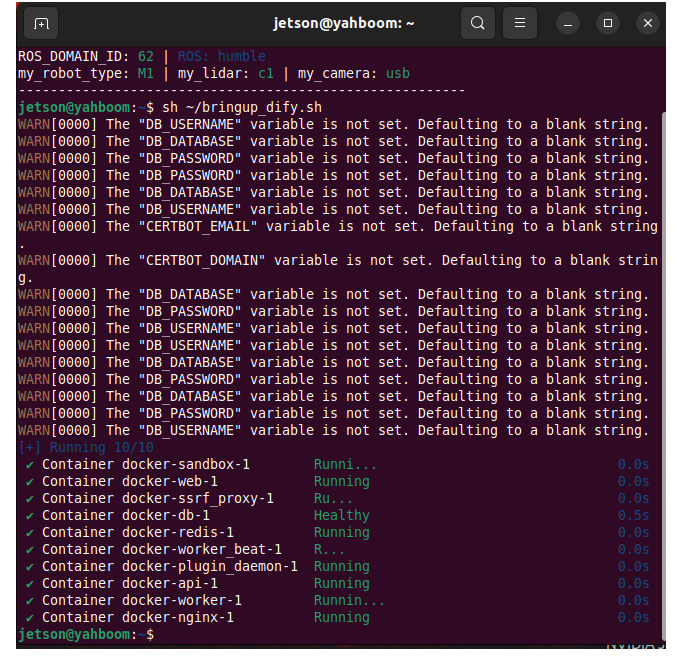675x663 pixels.
Task: Click the Running 10/10 status line
Action: (x=86, y=448)
